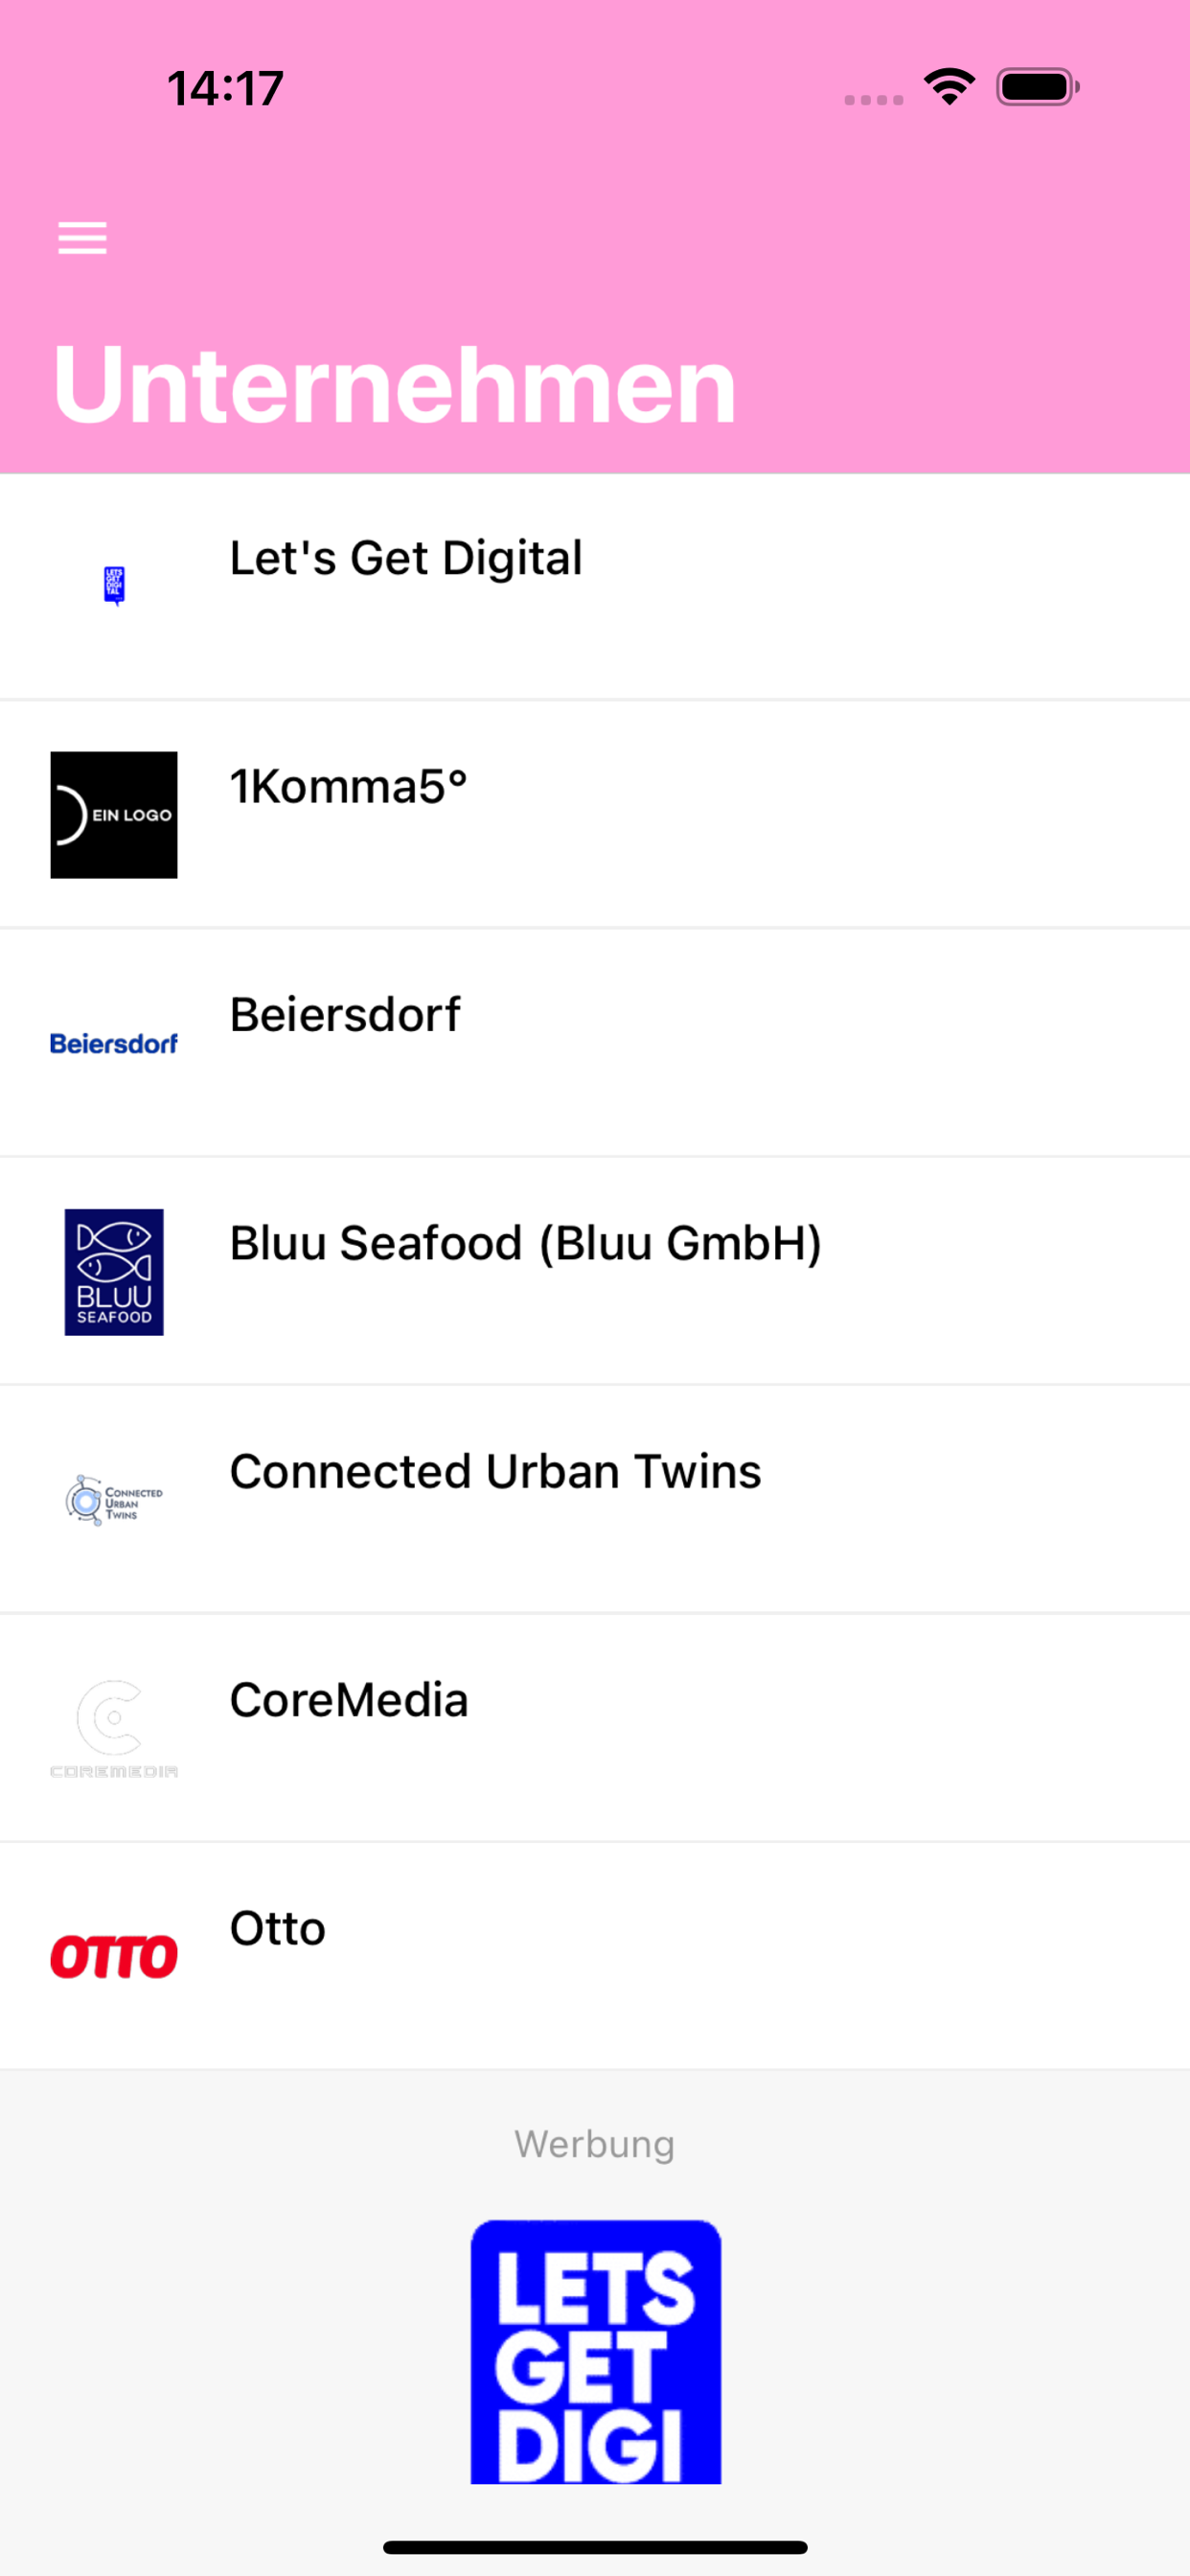Screen dimensions: 1190x2576
Task: Tap the Lets Get Digi advertisement banner
Action: click(x=596, y=2352)
